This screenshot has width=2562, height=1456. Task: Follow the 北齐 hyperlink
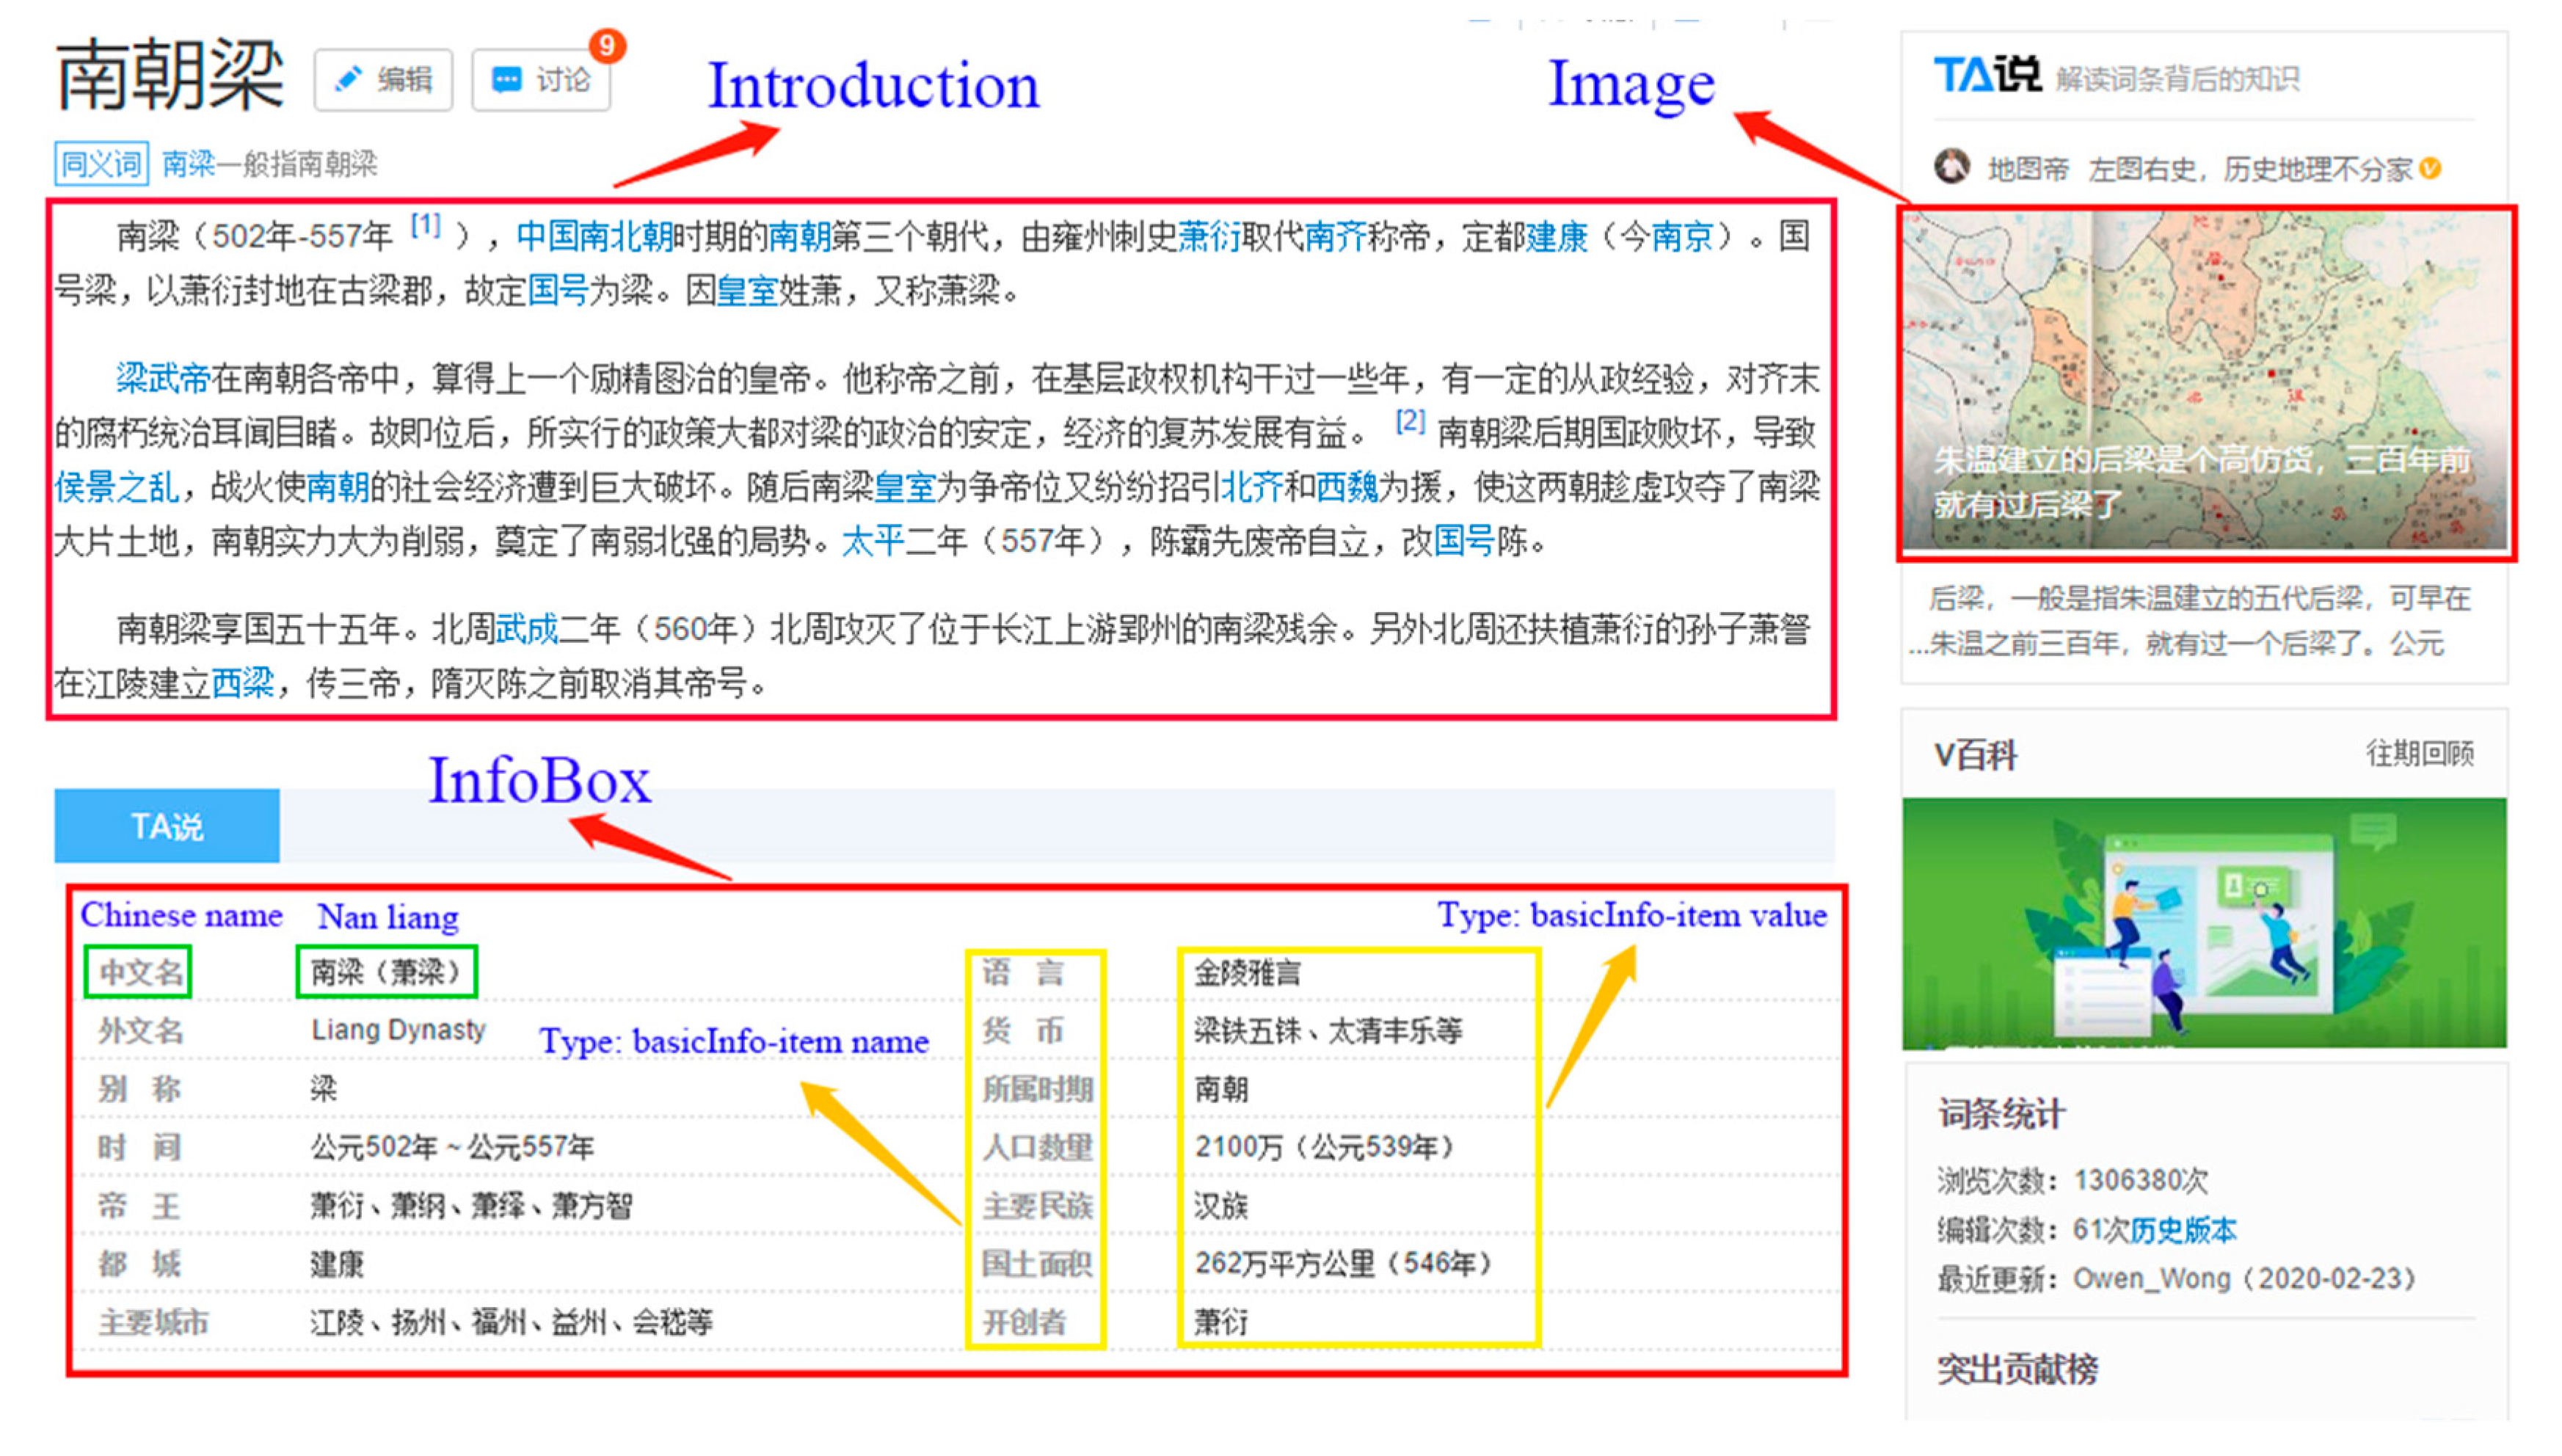tap(1251, 488)
